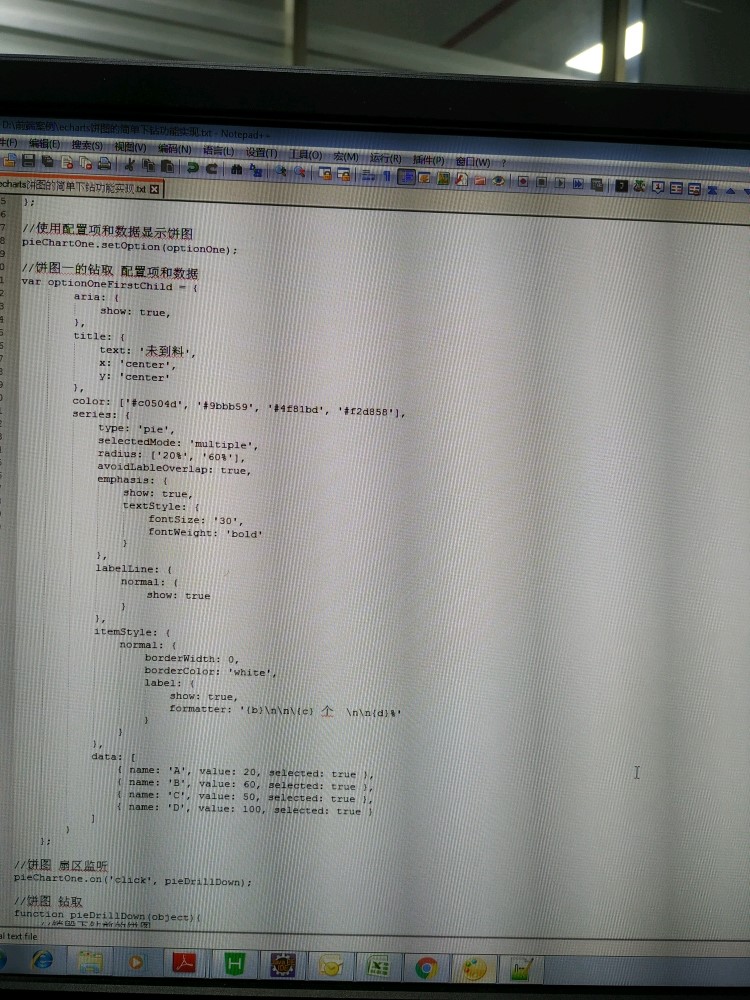The image size is (750, 1000).
Task: Click the Cut scissors icon
Action: coord(129,165)
